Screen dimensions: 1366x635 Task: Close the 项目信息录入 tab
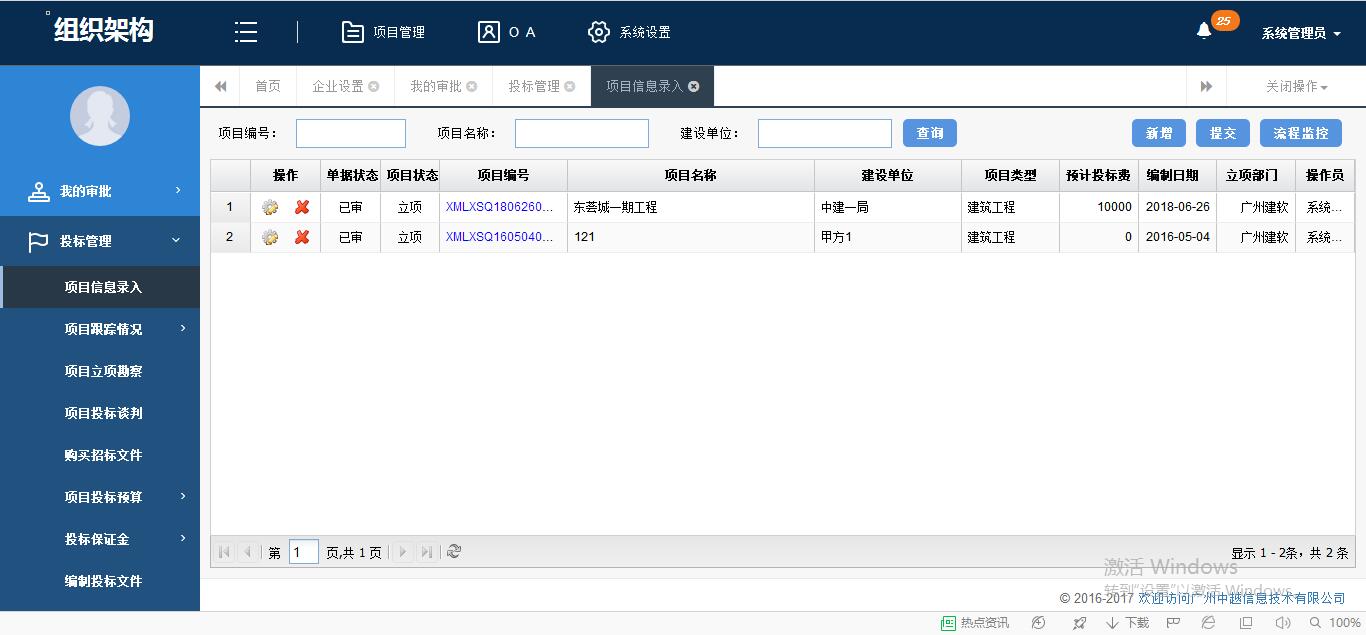tap(694, 87)
